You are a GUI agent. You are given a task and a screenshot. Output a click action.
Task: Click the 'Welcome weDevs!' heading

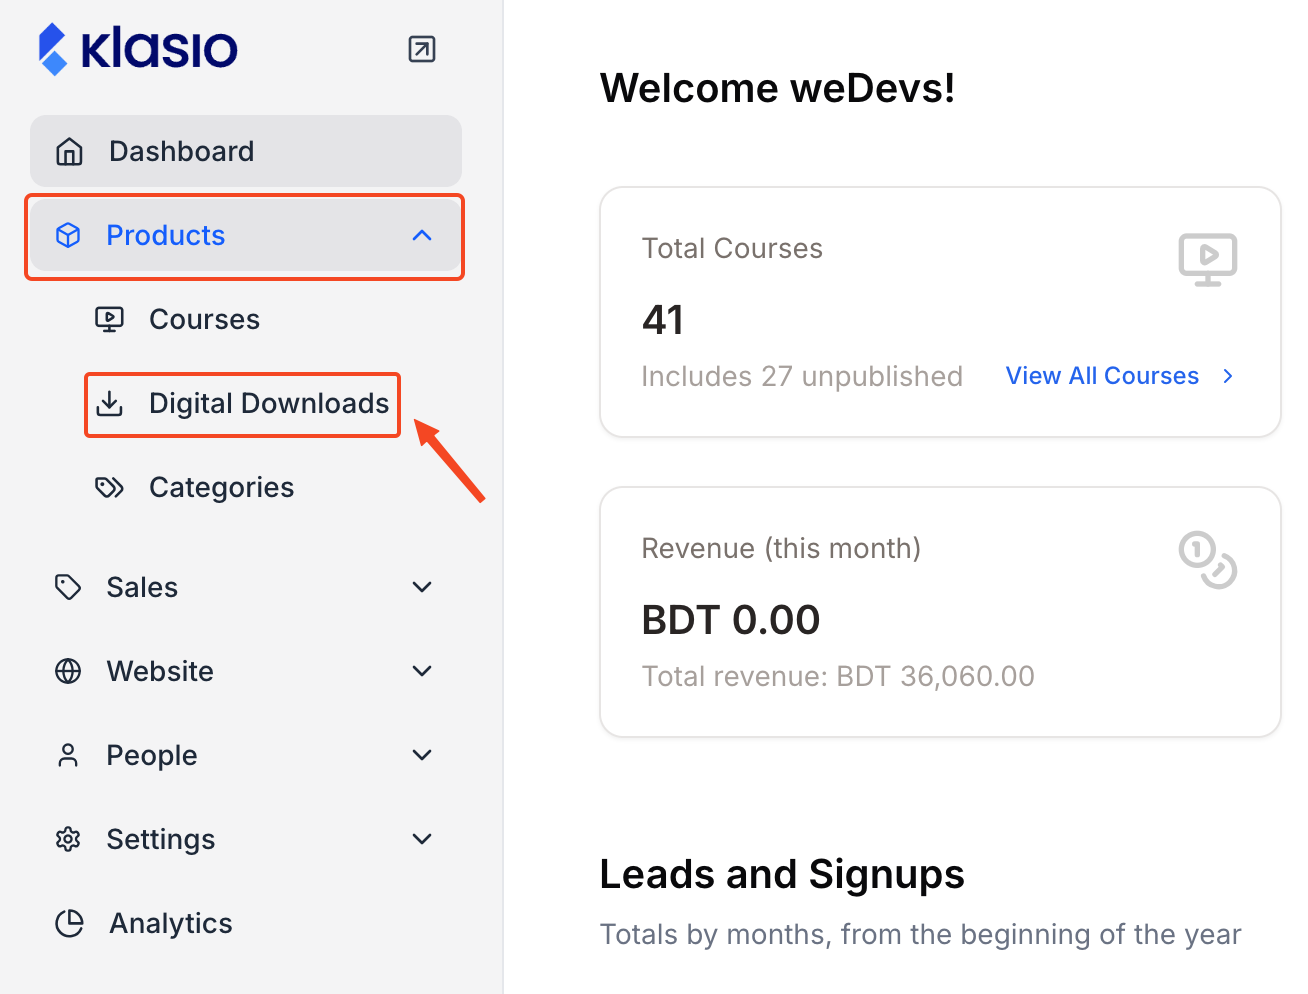coord(777,88)
